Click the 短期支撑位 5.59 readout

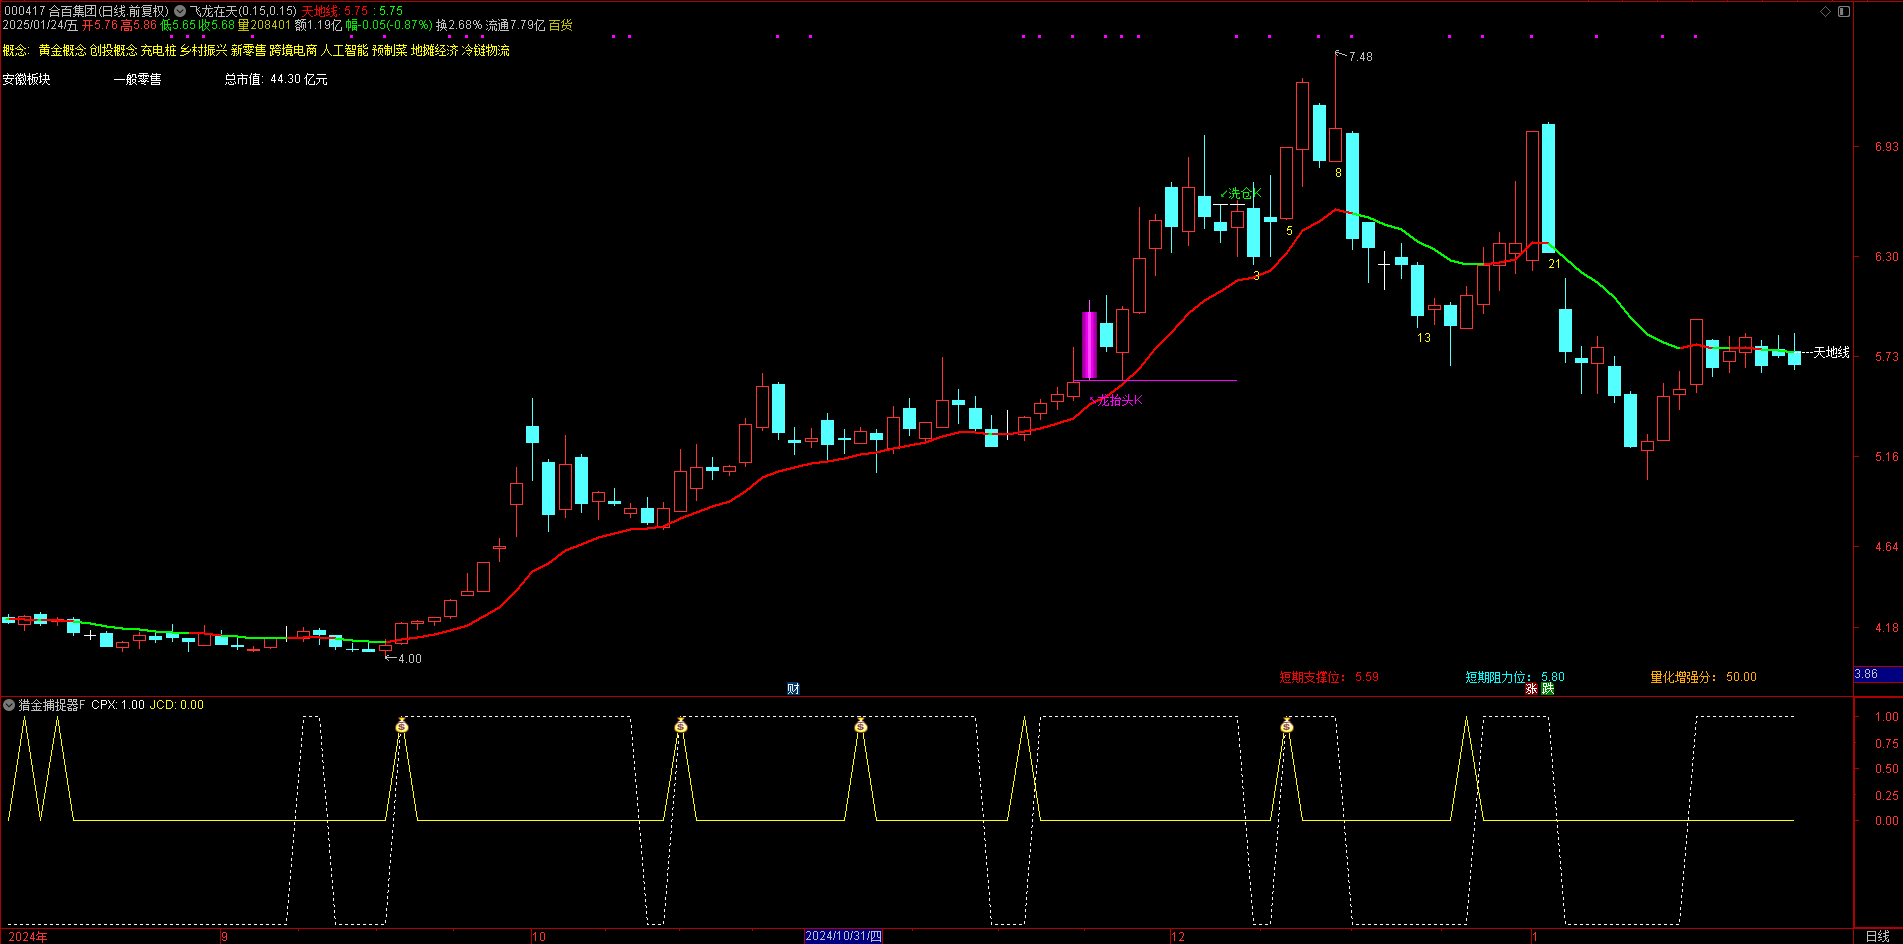(1329, 677)
